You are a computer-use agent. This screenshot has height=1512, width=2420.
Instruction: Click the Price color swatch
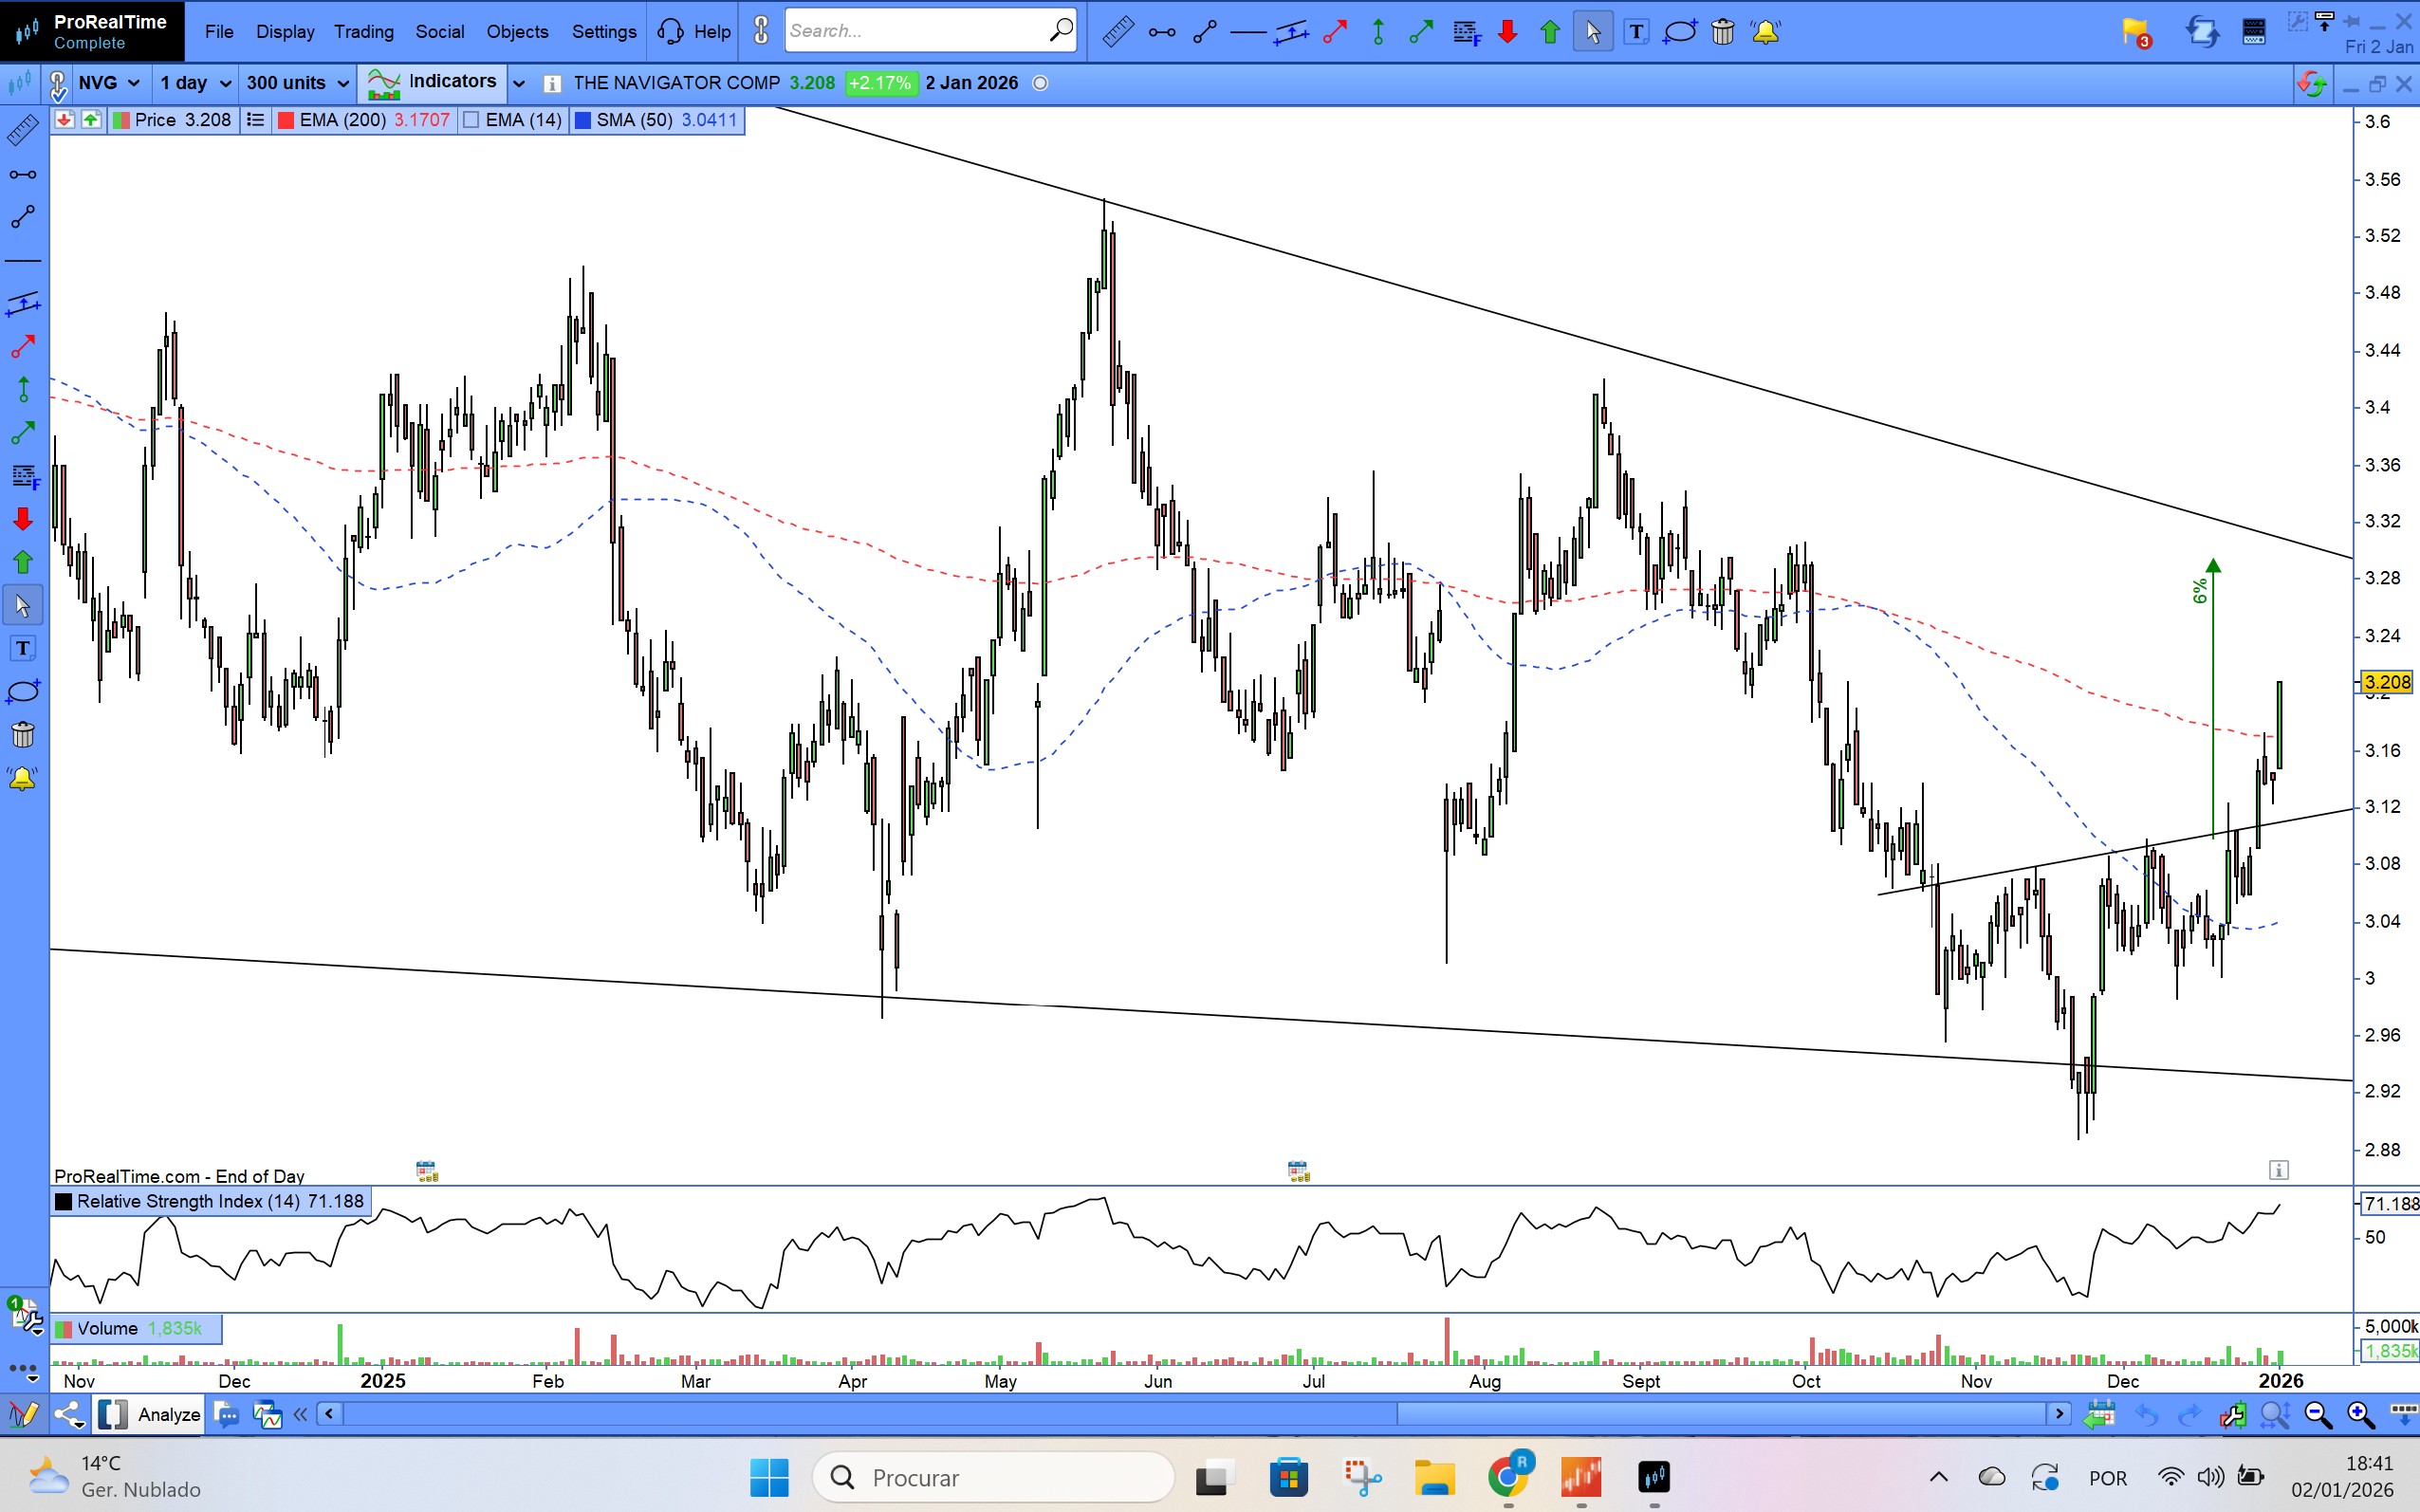click(122, 120)
